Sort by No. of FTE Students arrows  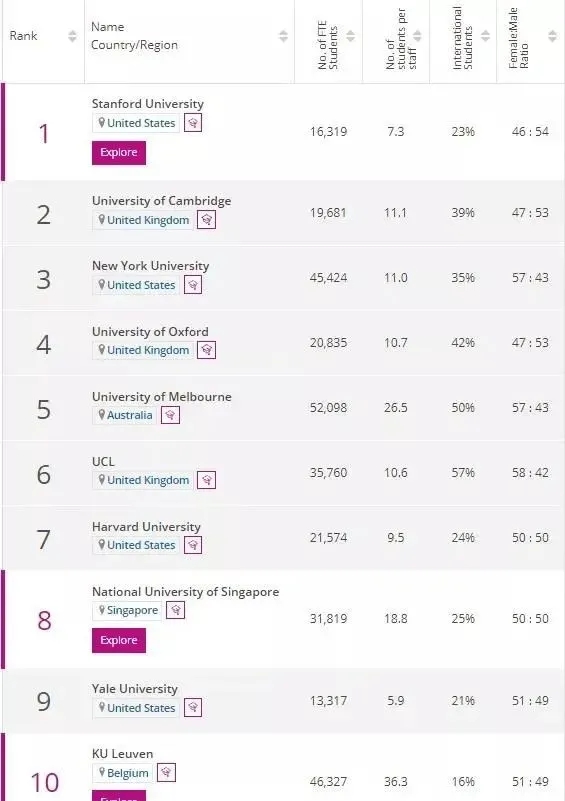(x=350, y=36)
